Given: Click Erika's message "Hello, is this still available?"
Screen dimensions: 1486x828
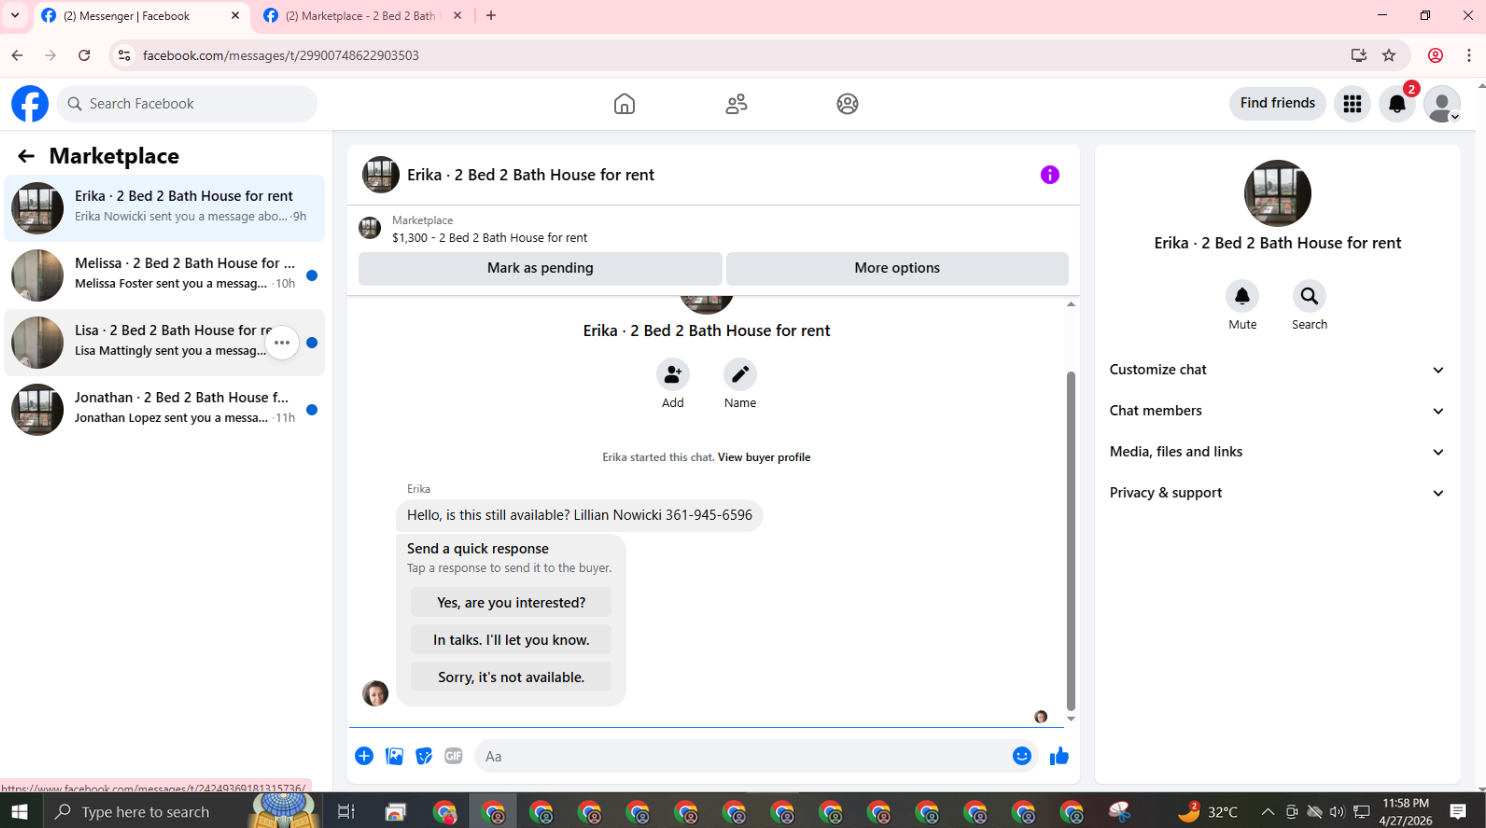Looking at the screenshot, I should 579,515.
